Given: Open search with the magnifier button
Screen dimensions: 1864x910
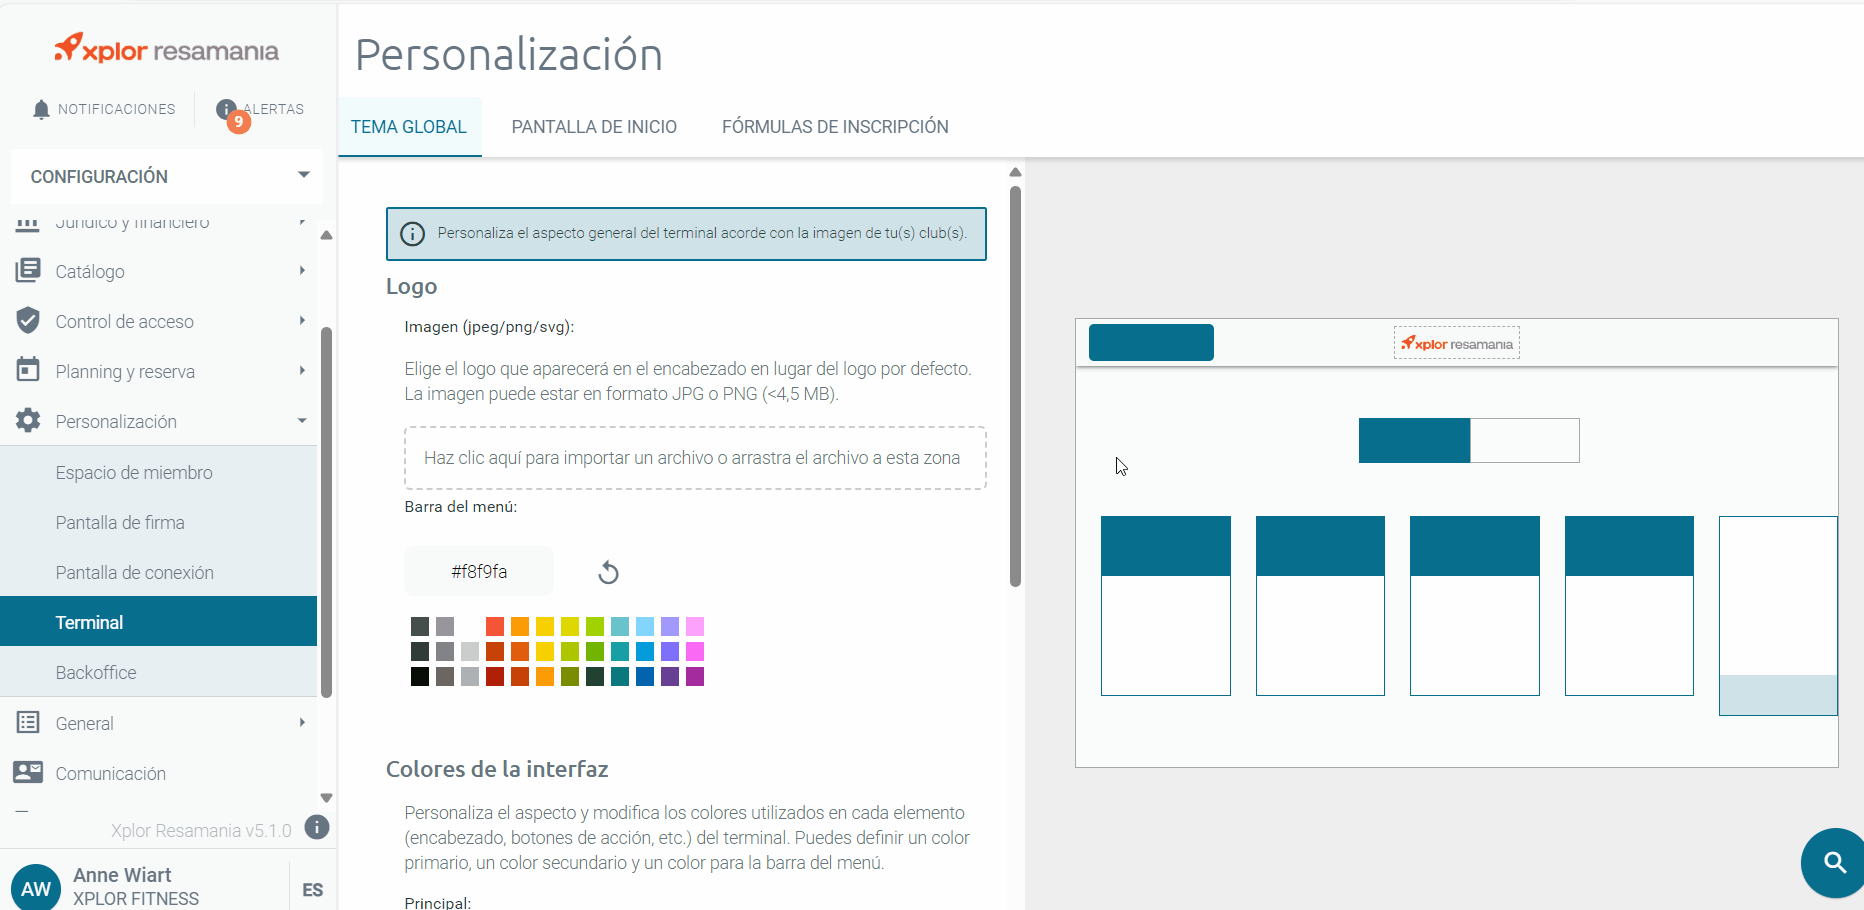Looking at the screenshot, I should click(1833, 862).
